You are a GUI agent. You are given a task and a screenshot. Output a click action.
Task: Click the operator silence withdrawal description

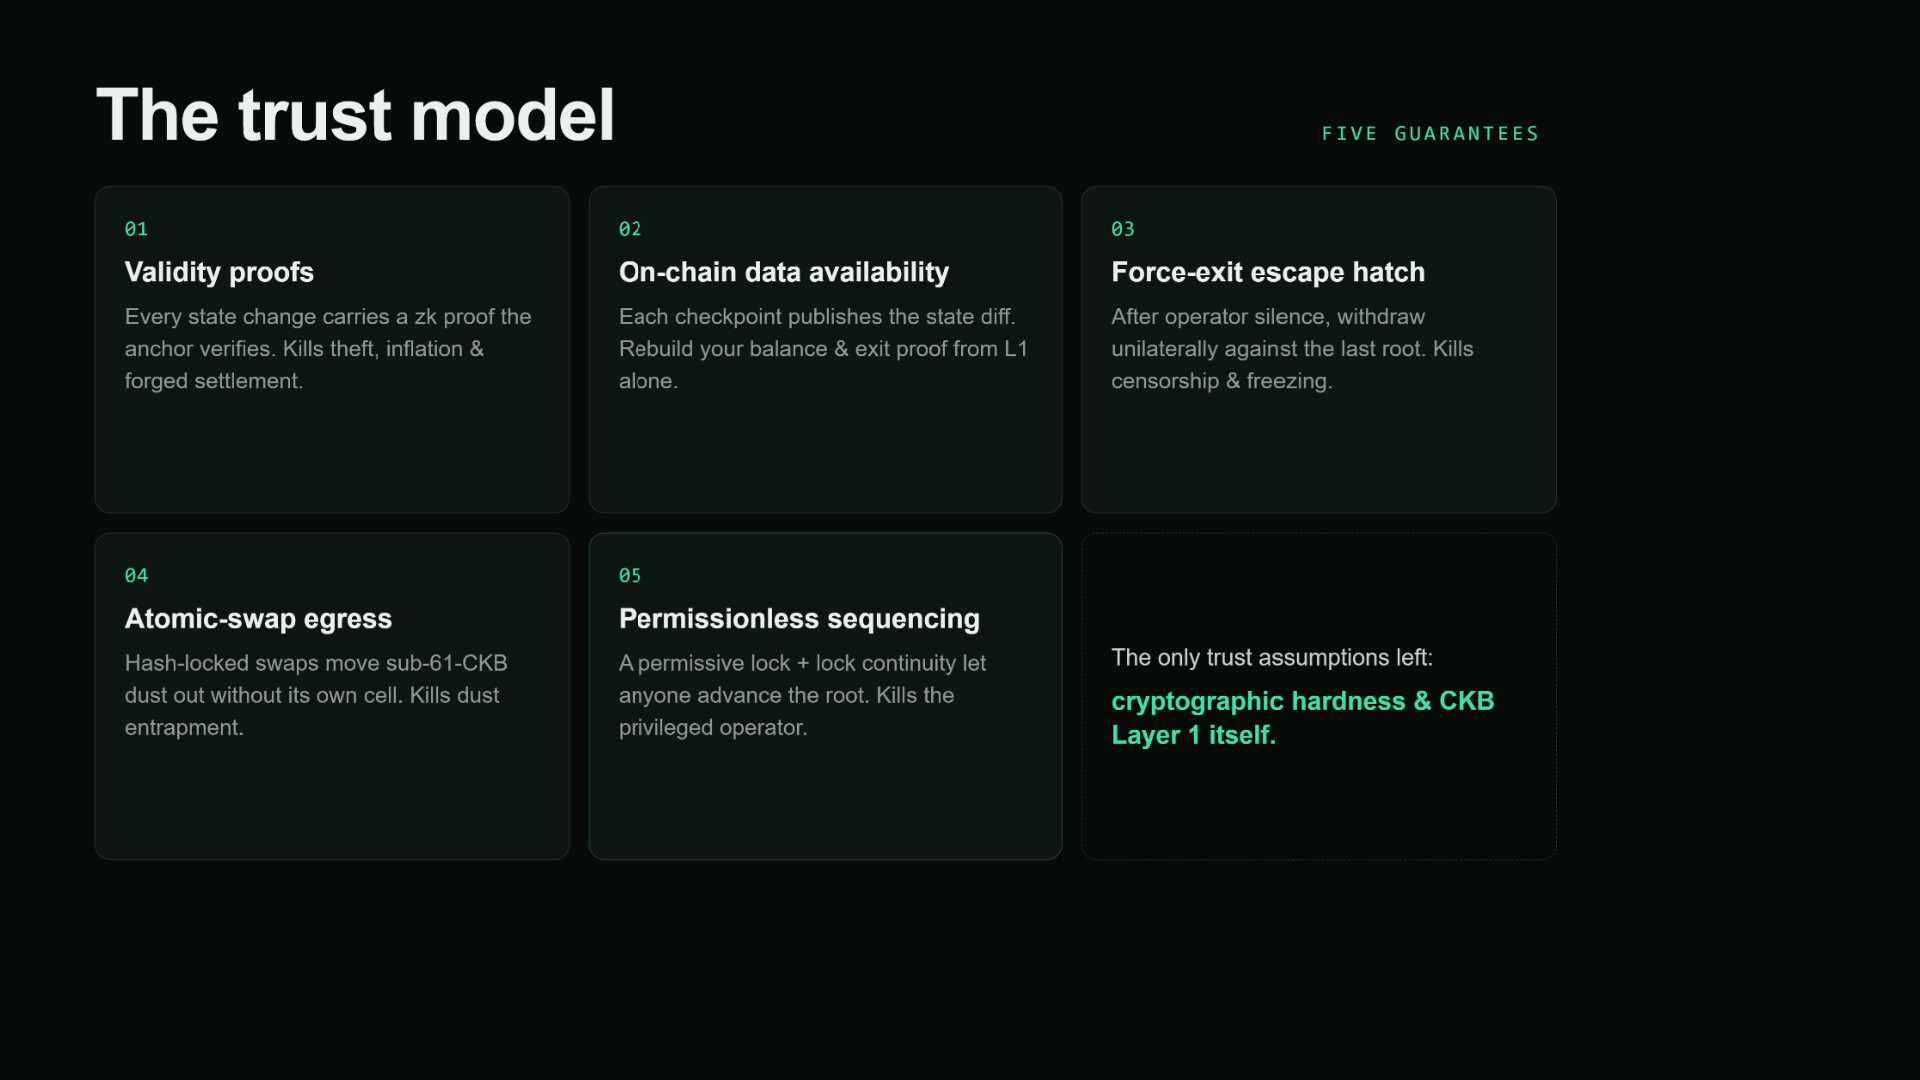tap(1292, 348)
